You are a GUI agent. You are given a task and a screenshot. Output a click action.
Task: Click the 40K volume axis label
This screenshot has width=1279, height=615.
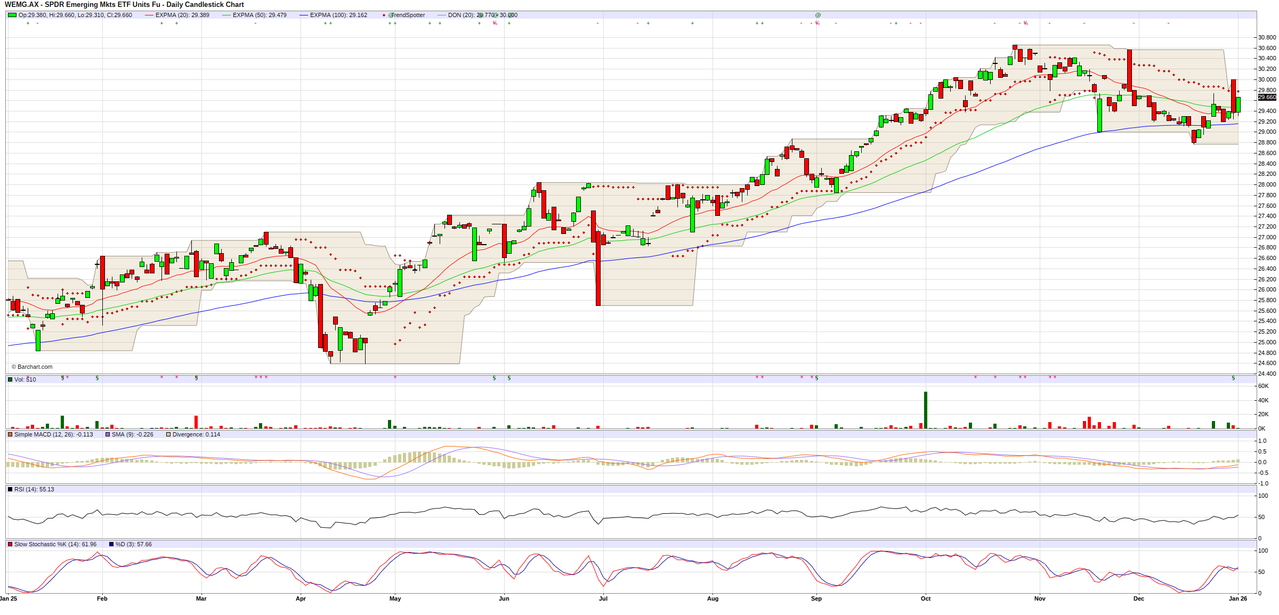point(1263,401)
